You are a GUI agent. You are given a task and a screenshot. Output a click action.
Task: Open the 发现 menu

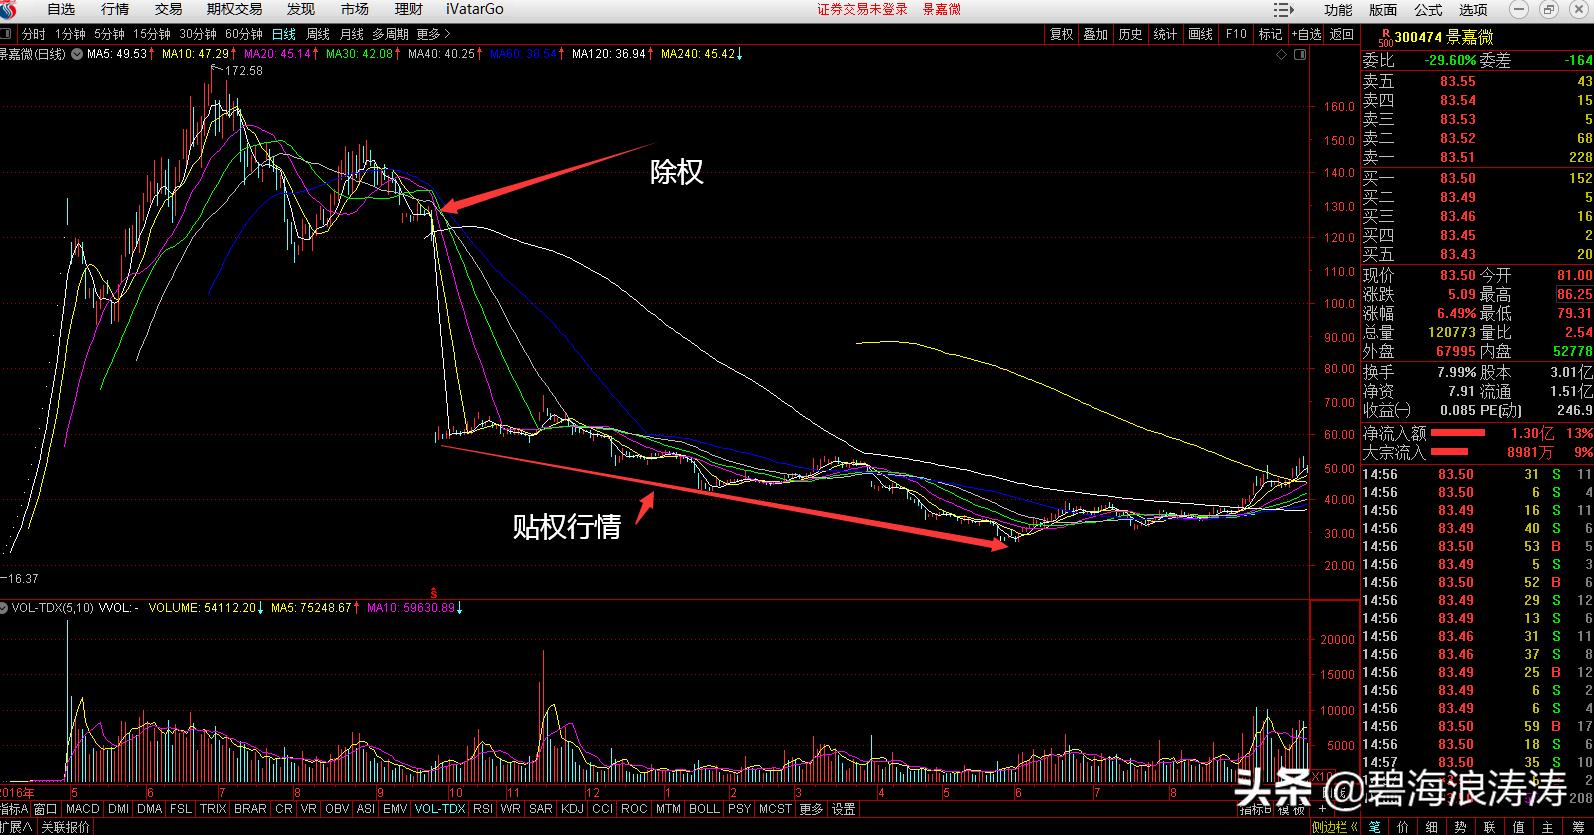pyautogui.click(x=300, y=9)
